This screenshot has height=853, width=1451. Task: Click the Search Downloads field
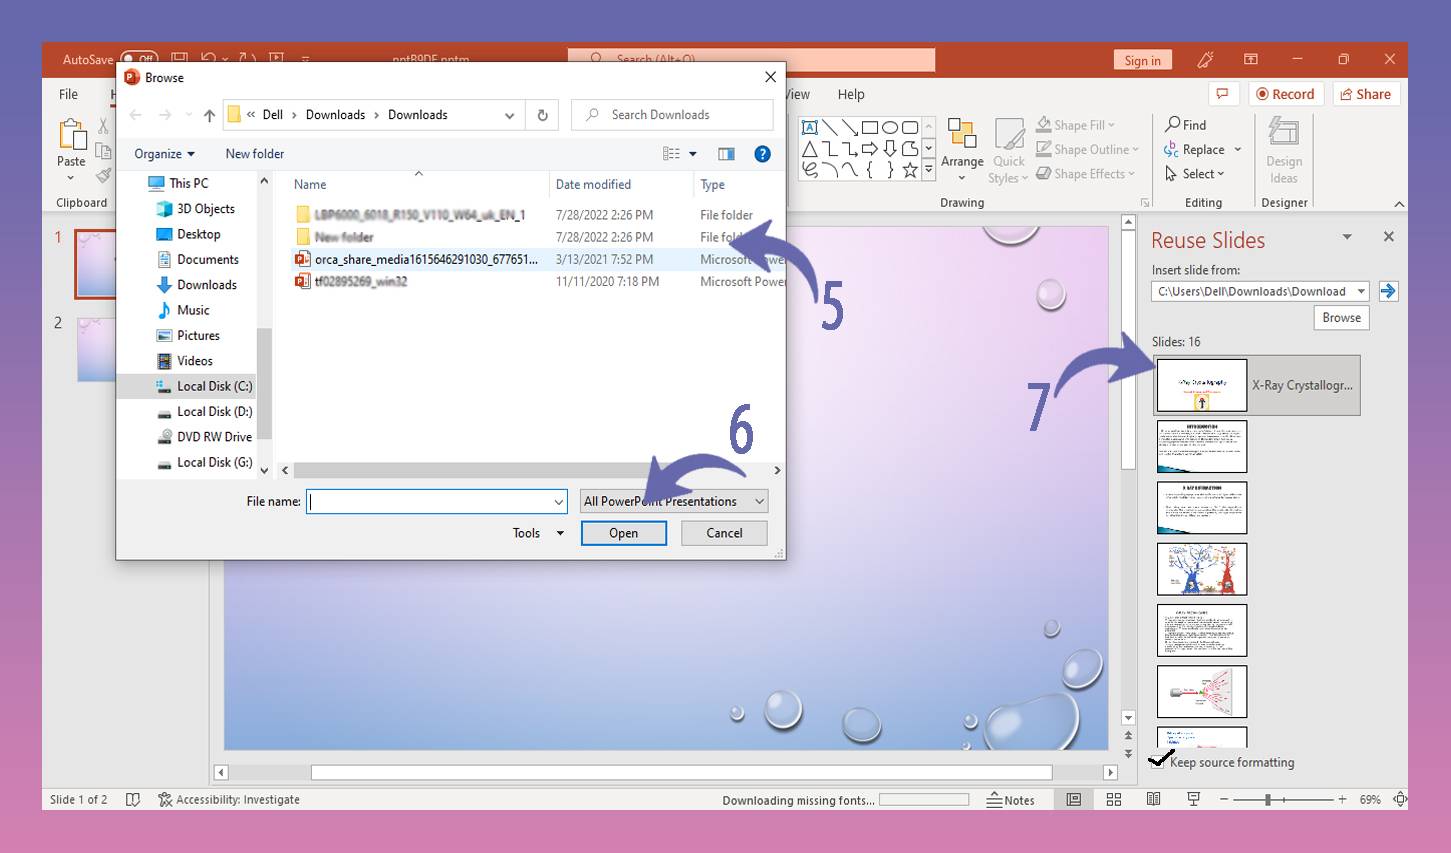tap(672, 115)
